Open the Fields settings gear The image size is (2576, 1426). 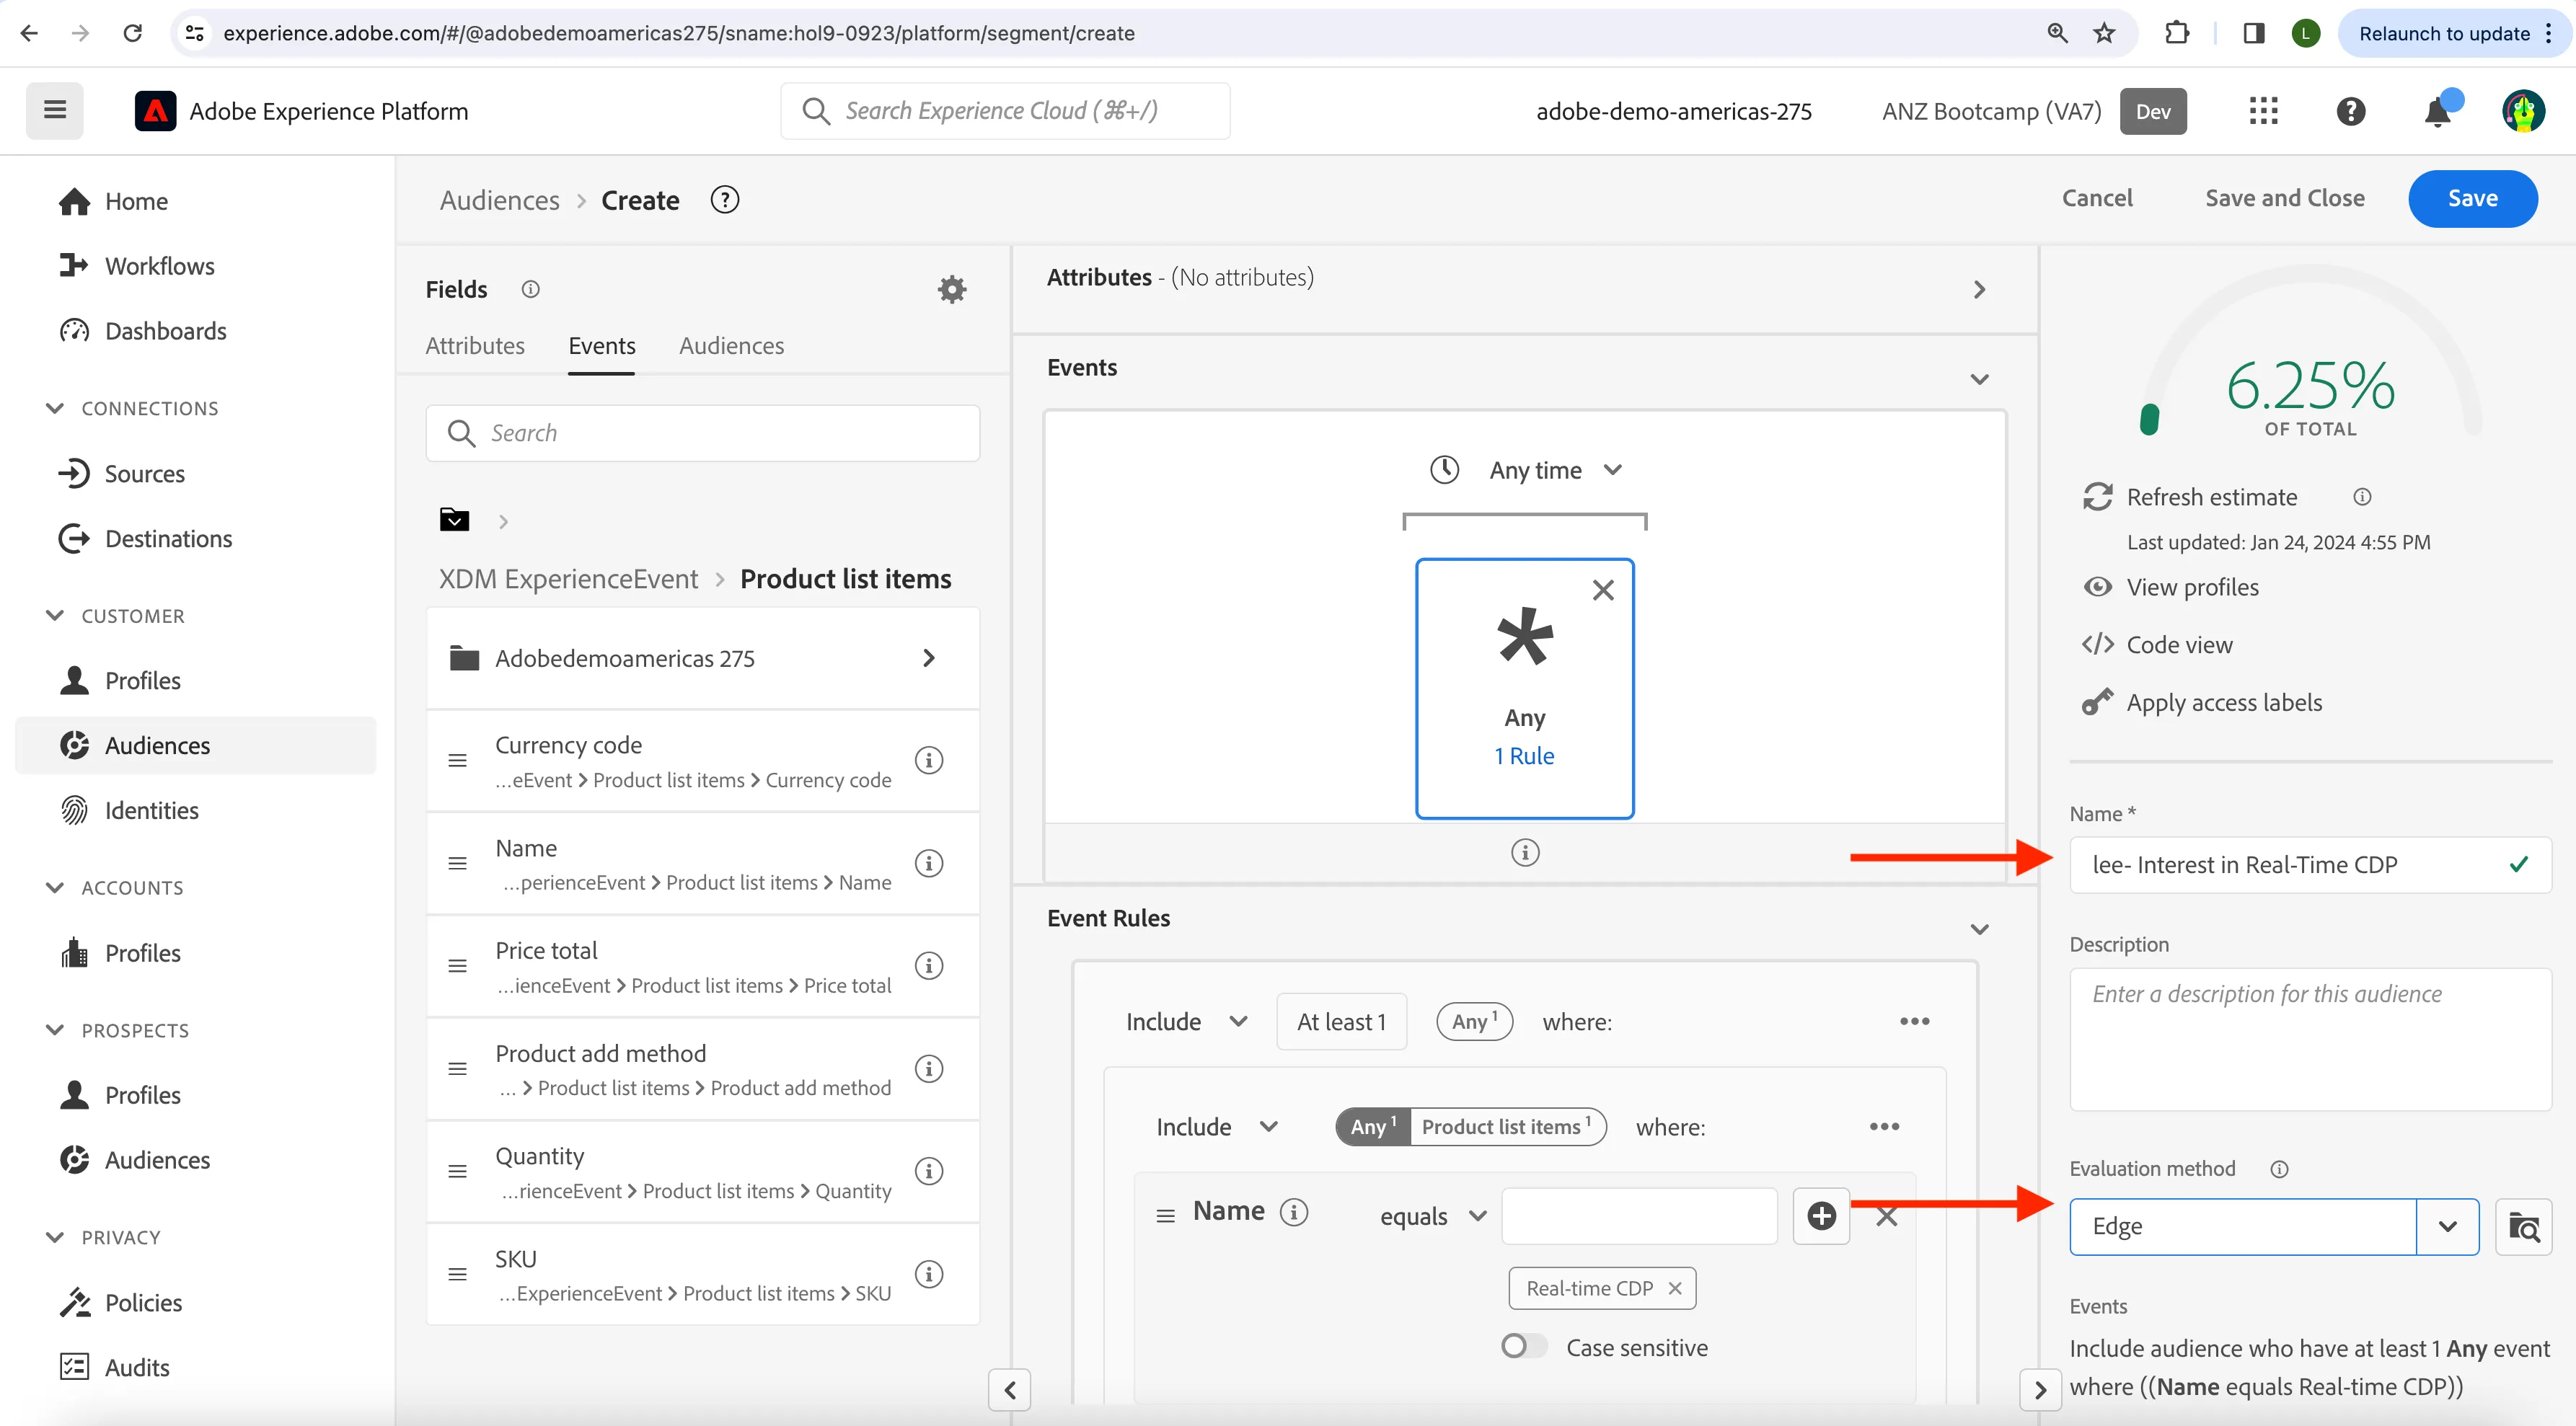click(951, 289)
